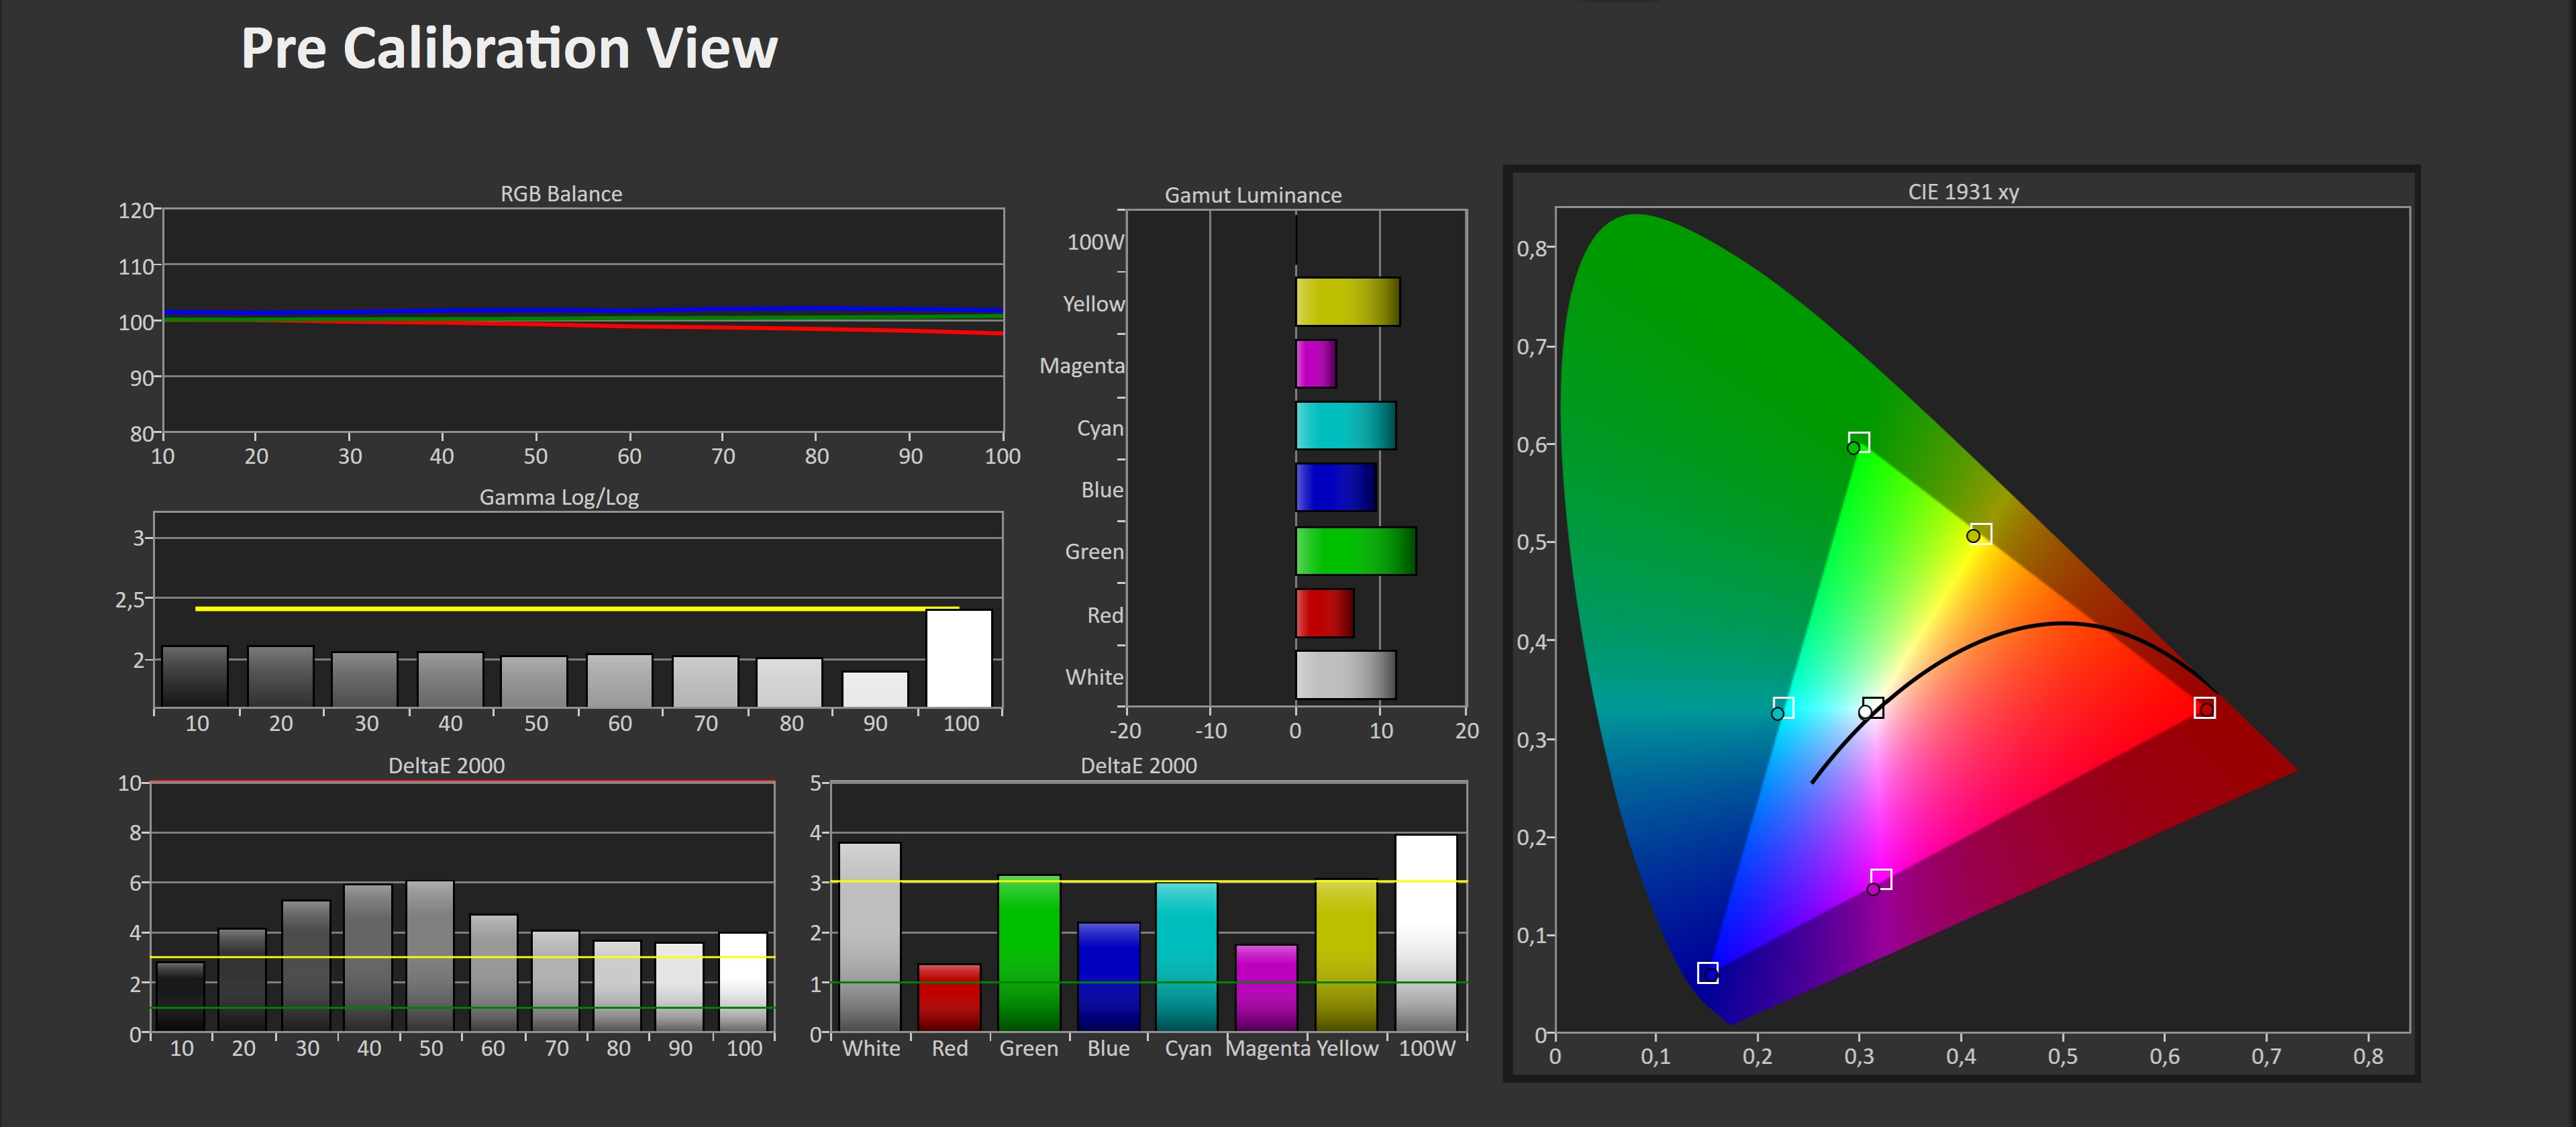This screenshot has height=1127, width=2576.
Task: Click the Yellow bar in Gamut Luminance
Action: (x=1347, y=302)
